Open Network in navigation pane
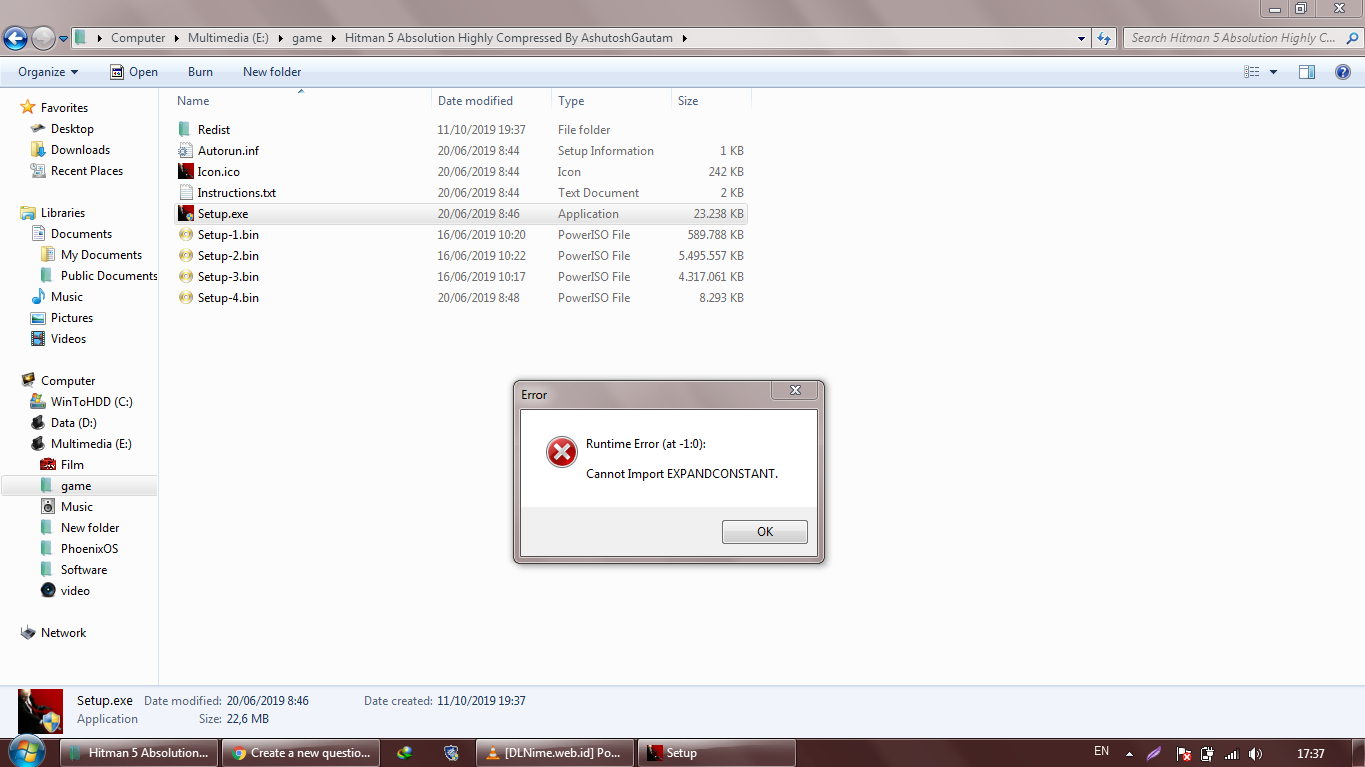The image size is (1365, 767). tap(63, 633)
